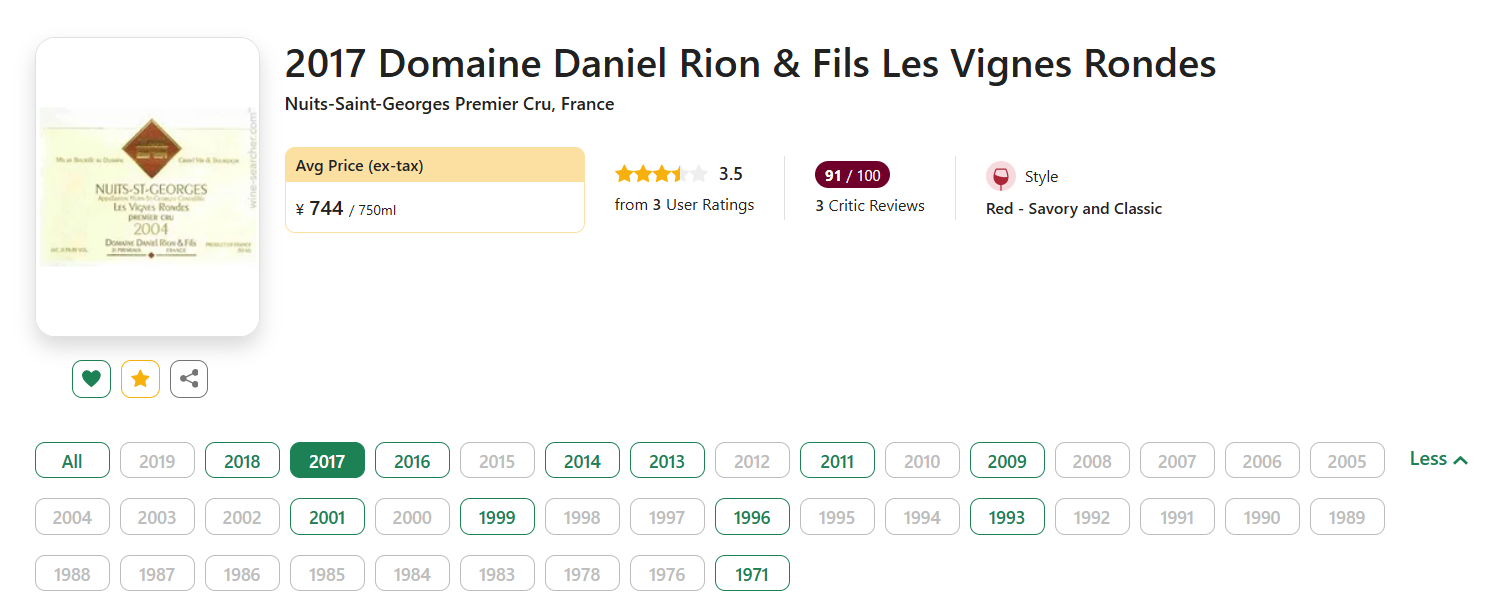Image resolution: width=1501 pixels, height=612 pixels.
Task: Click the red wine glass style icon
Action: tap(1000, 176)
